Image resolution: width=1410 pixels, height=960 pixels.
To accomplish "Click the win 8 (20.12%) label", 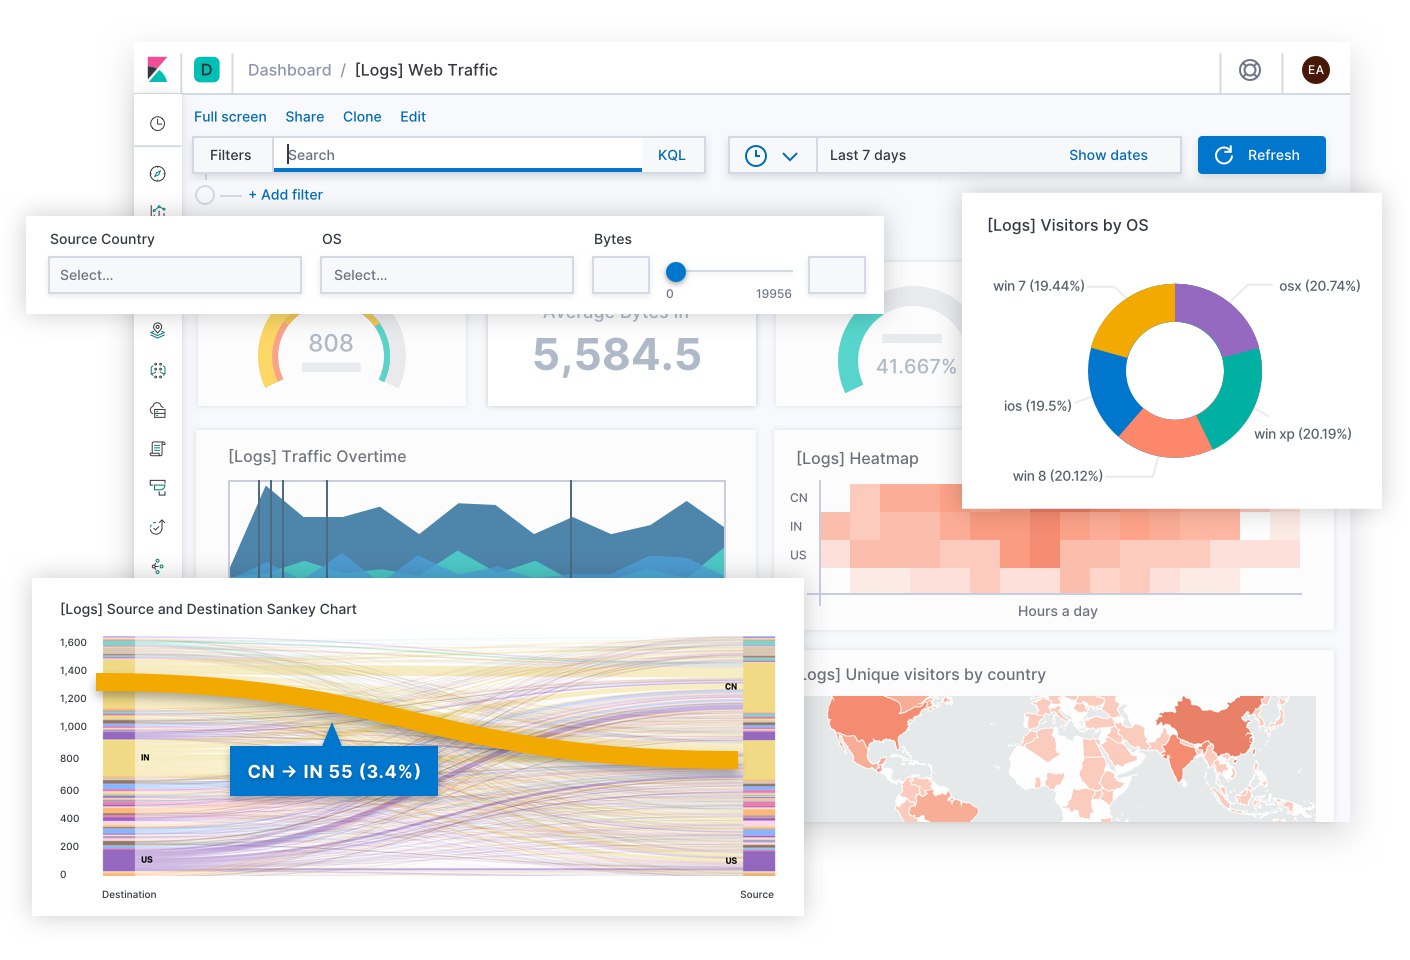I will click(1058, 476).
